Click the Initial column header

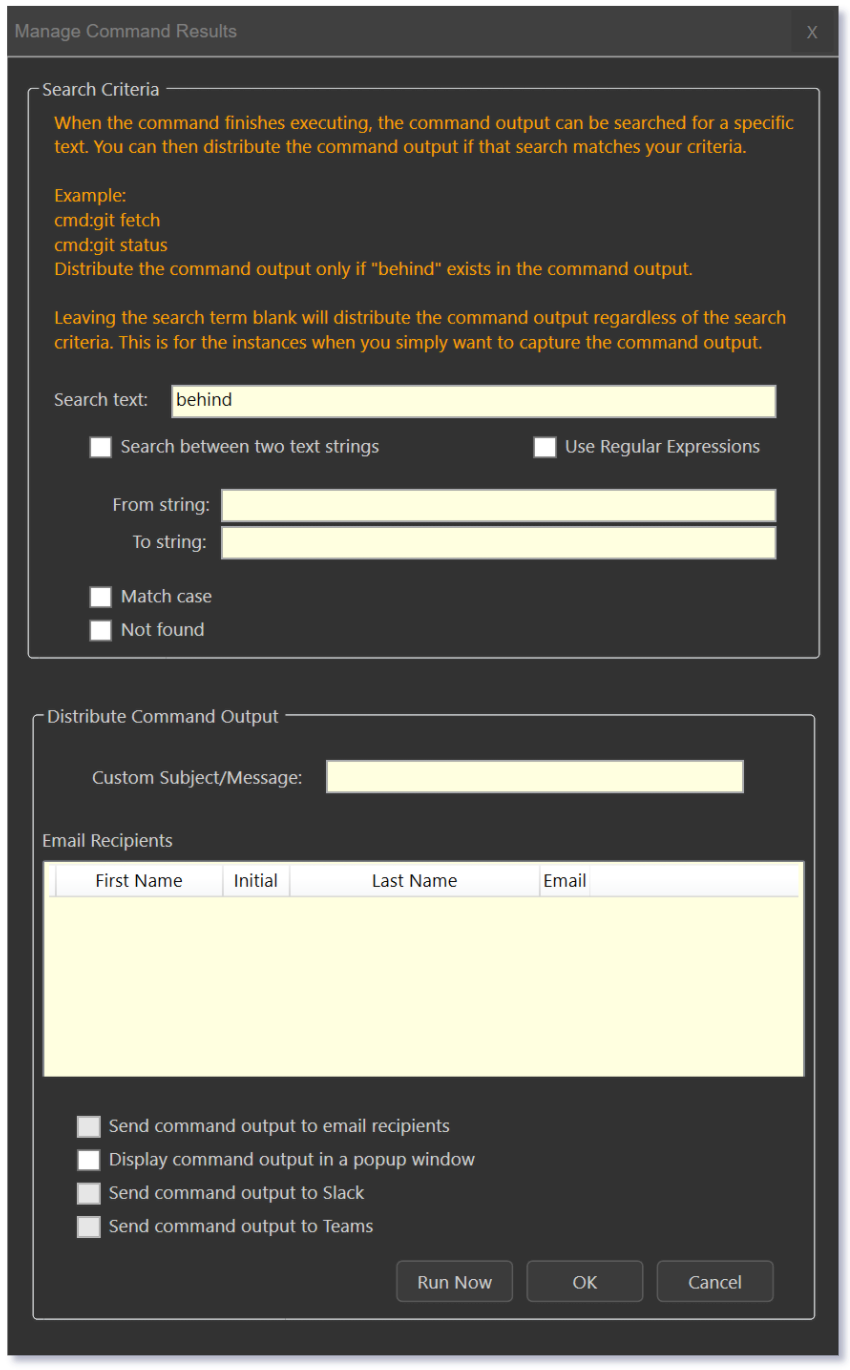click(256, 881)
